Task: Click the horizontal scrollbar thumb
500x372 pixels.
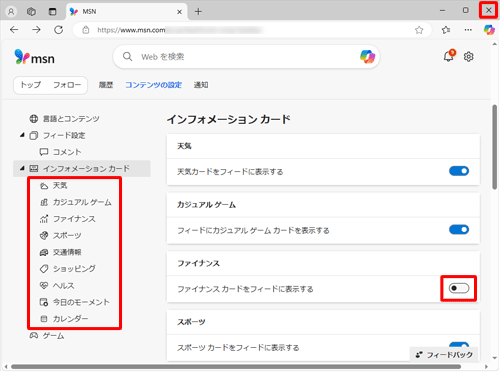Action: 236,367
